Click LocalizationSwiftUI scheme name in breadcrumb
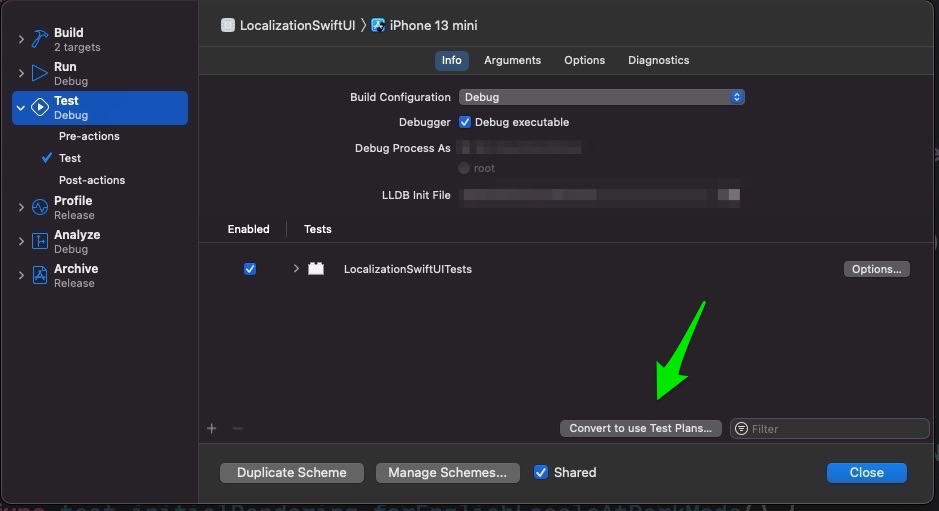The height and width of the screenshot is (511, 939). (297, 25)
